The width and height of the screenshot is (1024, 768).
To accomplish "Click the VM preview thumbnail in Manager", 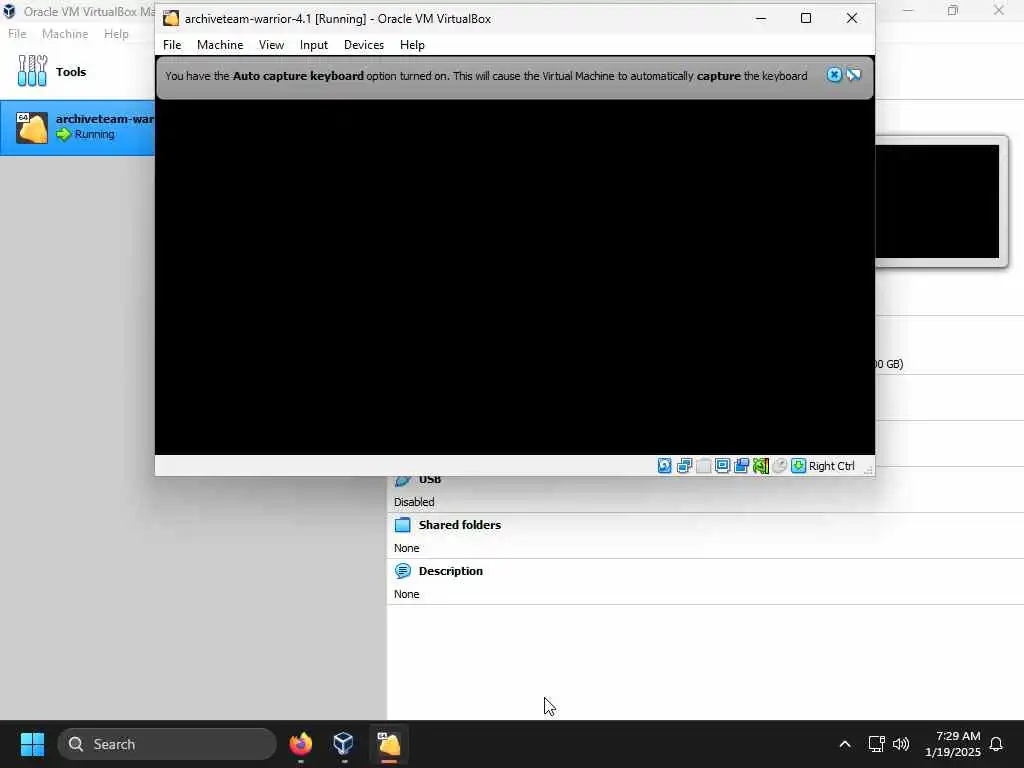I will coord(937,201).
